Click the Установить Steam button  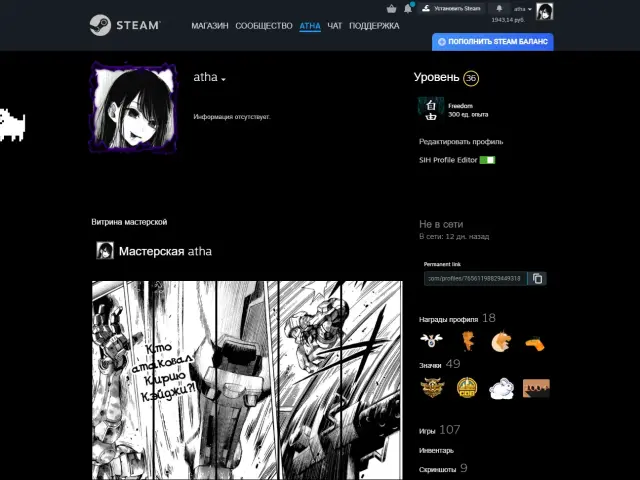(451, 8)
